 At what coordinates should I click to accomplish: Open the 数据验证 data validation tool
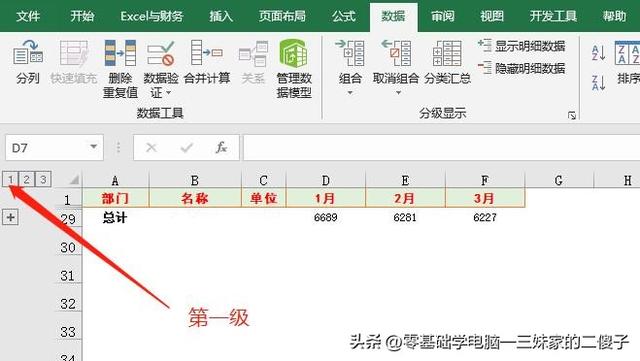click(x=161, y=53)
